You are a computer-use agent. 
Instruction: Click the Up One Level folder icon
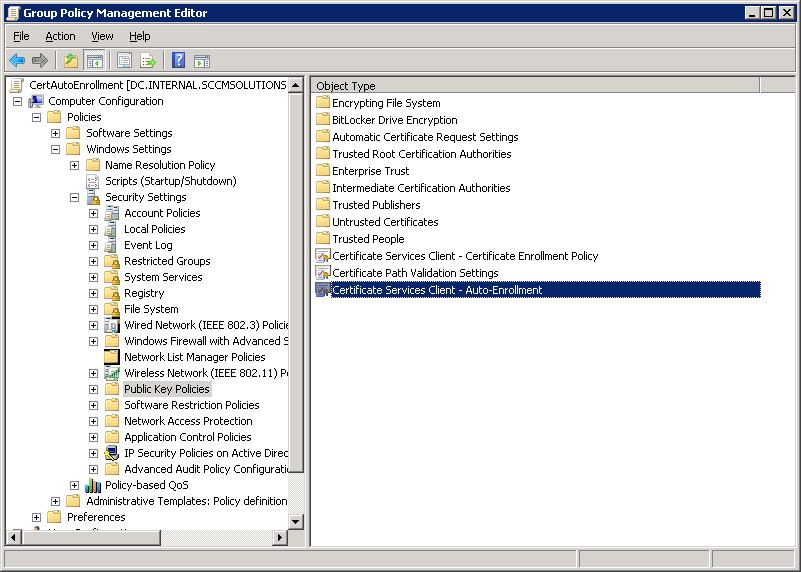71,61
